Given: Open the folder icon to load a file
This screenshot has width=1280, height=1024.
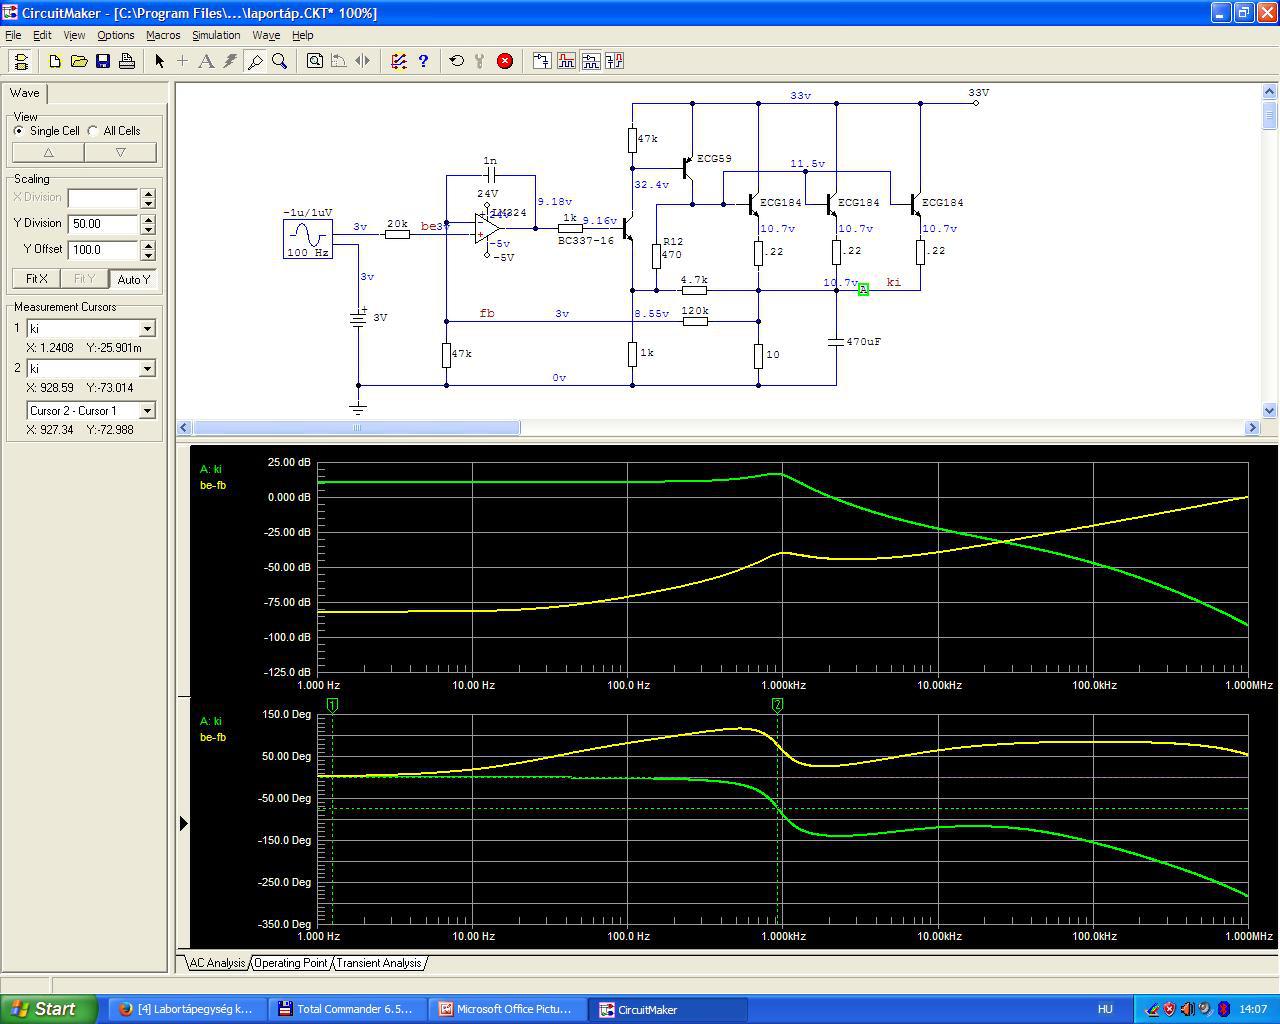Looking at the screenshot, I should [79, 61].
